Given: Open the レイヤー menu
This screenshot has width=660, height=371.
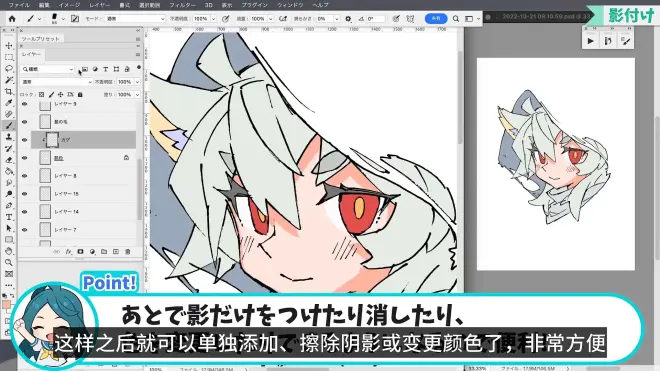Looking at the screenshot, I should point(99,5).
